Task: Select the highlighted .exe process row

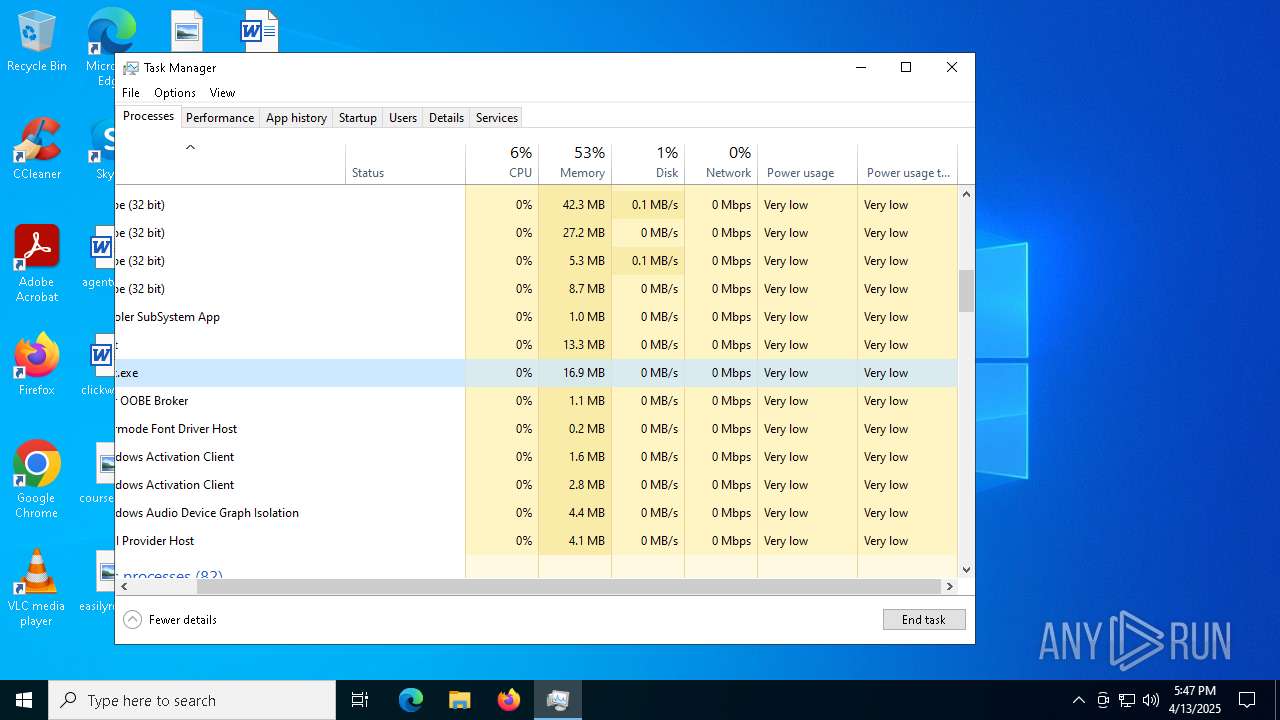Action: pos(536,373)
